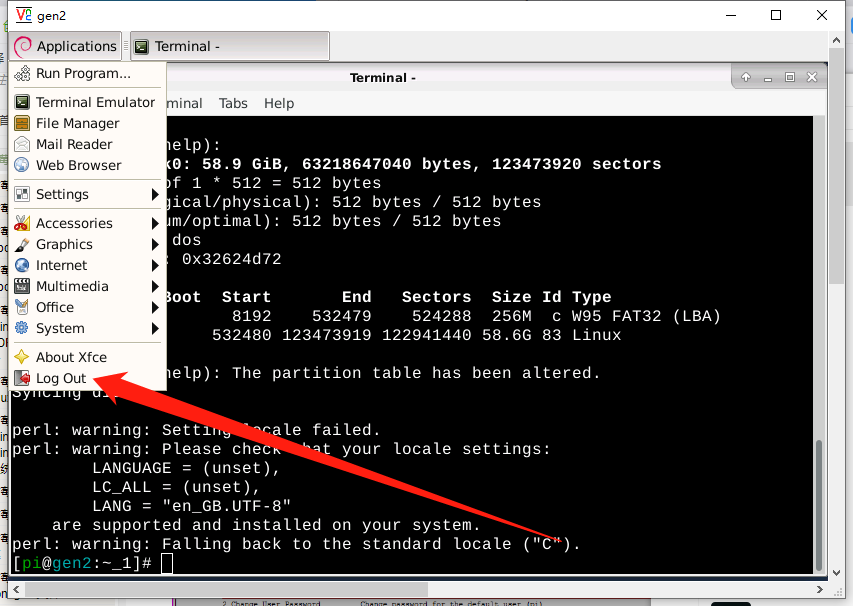Viewport: 853px width, 606px height.
Task: Click the gen2 VNC window logo icon
Action: coord(24,15)
